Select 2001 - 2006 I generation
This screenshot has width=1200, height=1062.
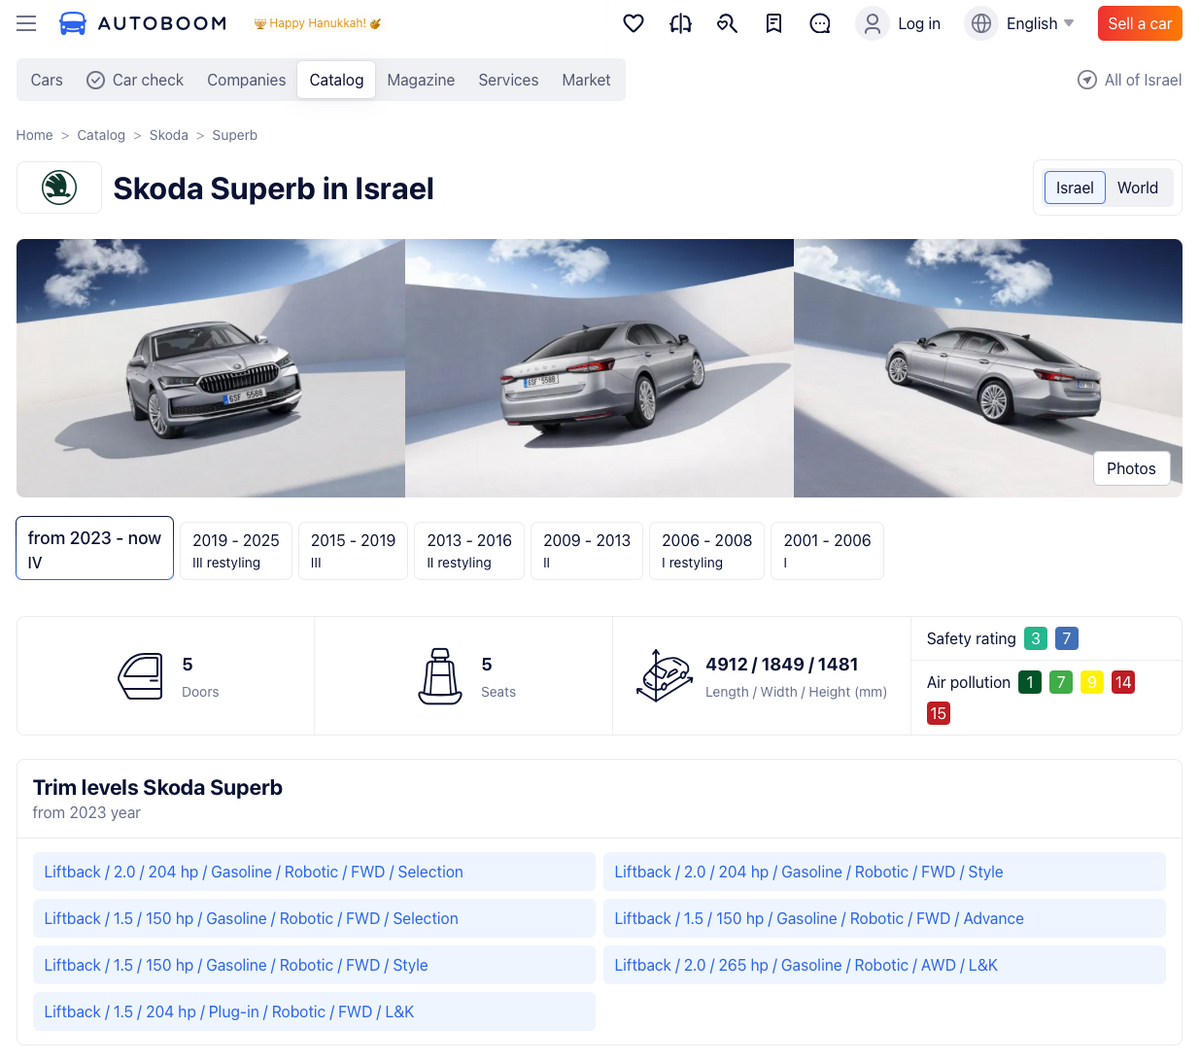pyautogui.click(x=827, y=550)
